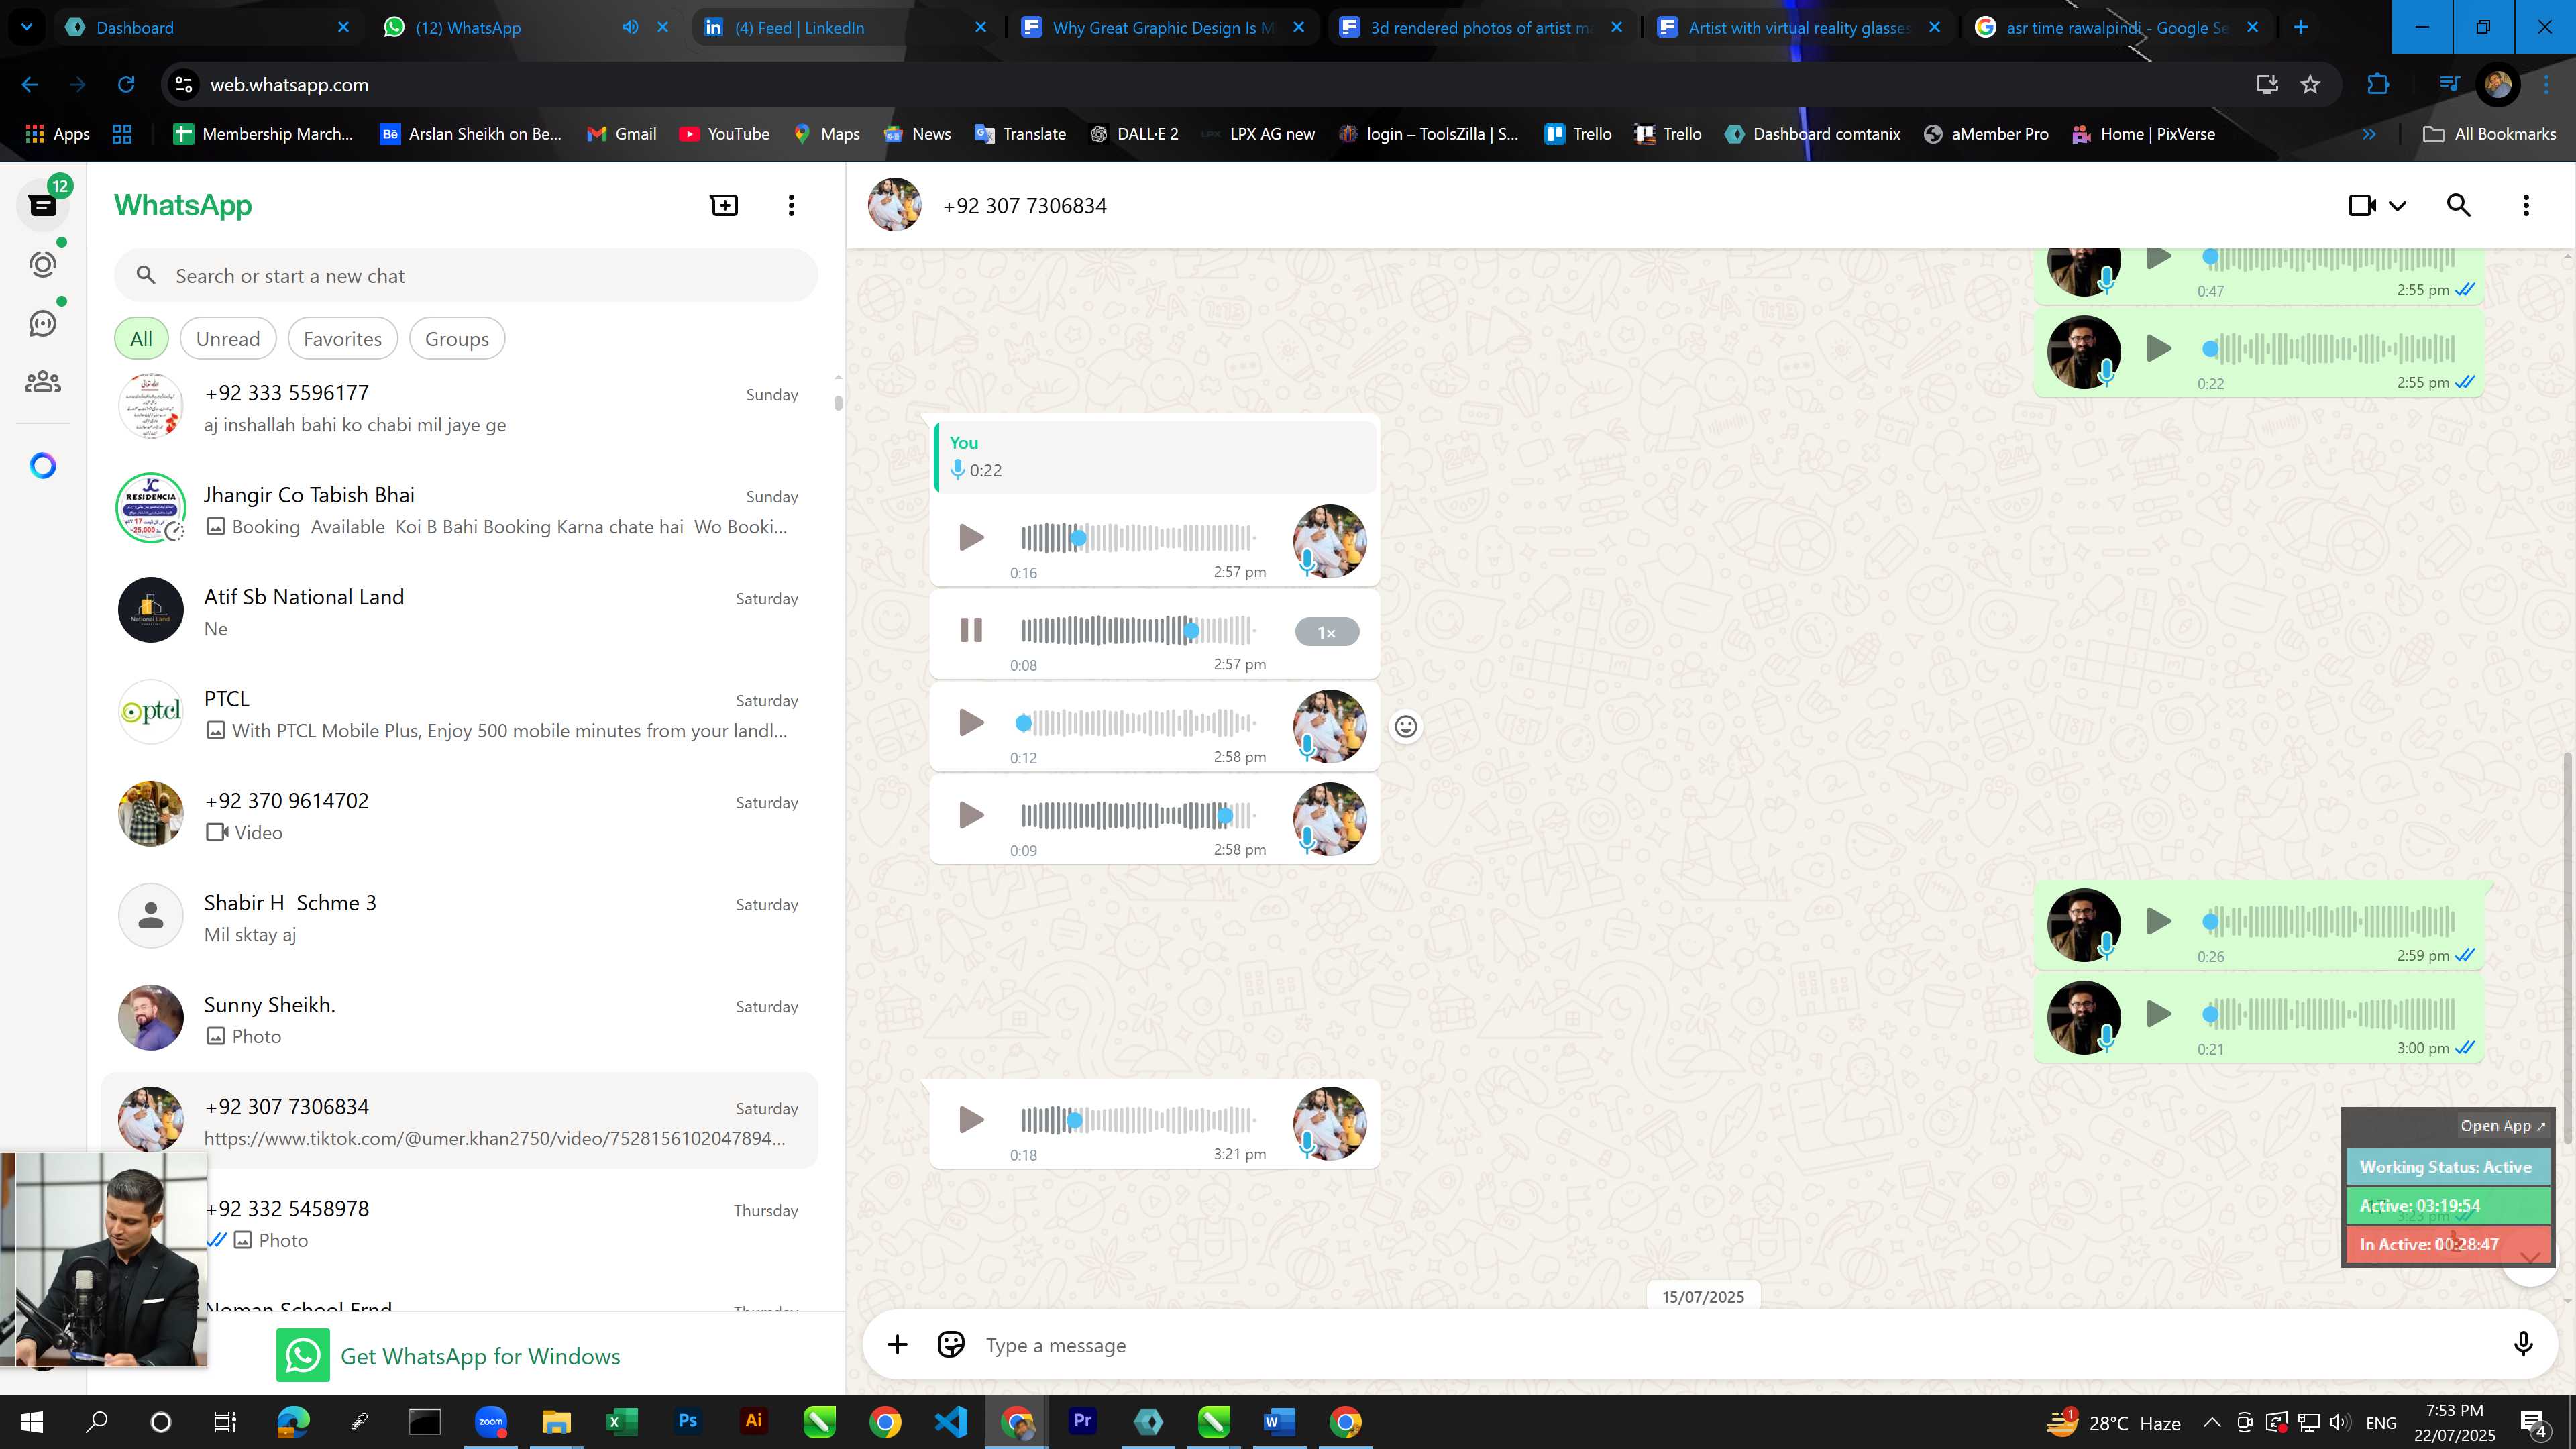
Task: Open the tab search dropdown arrow
Action: 26,27
